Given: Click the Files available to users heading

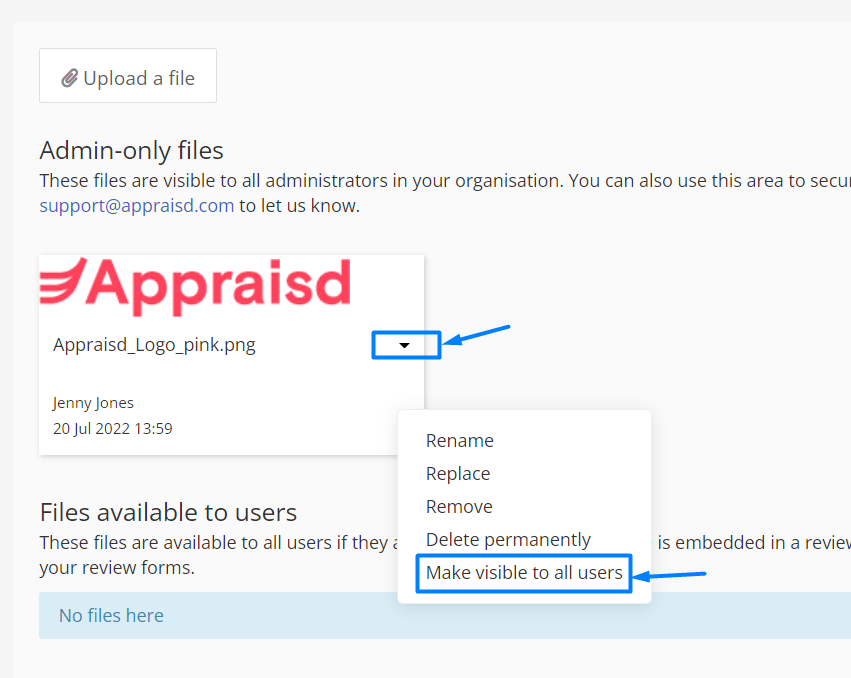Looking at the screenshot, I should point(168,512).
